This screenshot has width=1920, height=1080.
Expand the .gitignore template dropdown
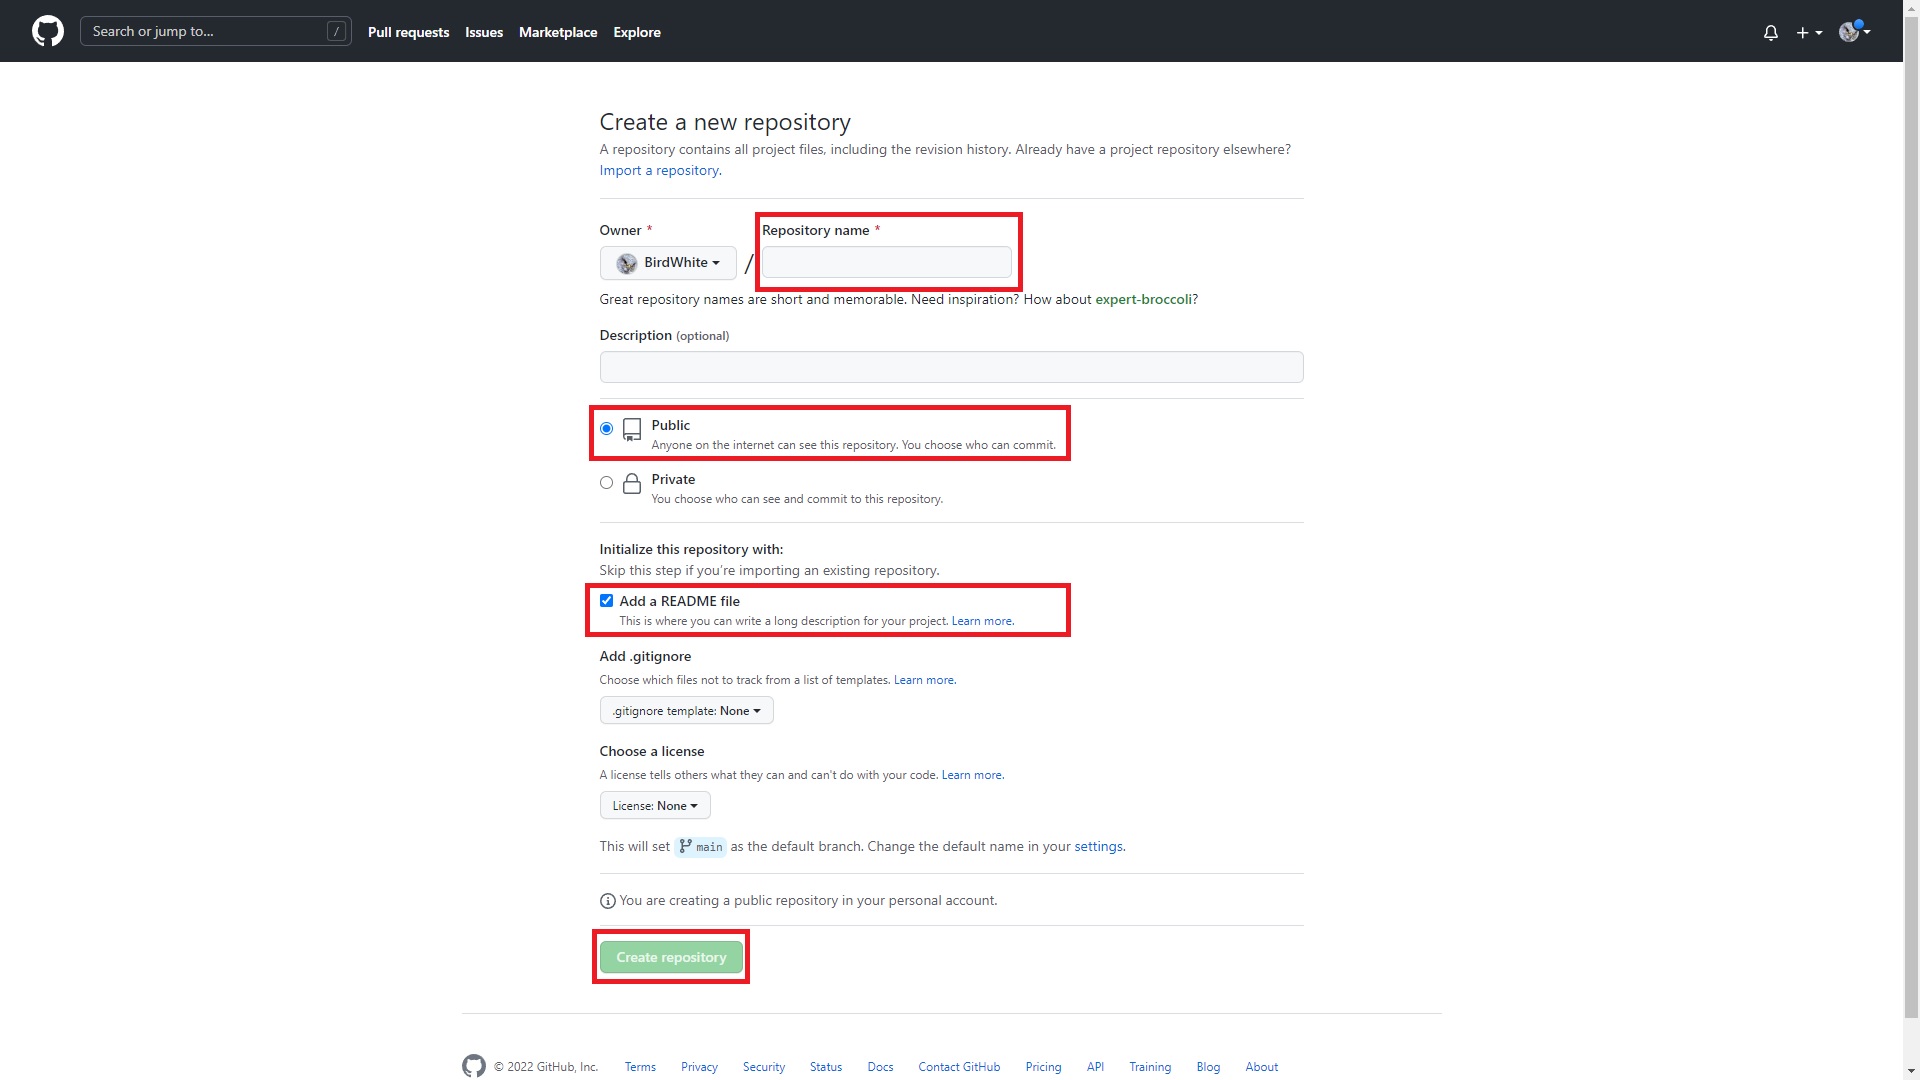coord(686,710)
